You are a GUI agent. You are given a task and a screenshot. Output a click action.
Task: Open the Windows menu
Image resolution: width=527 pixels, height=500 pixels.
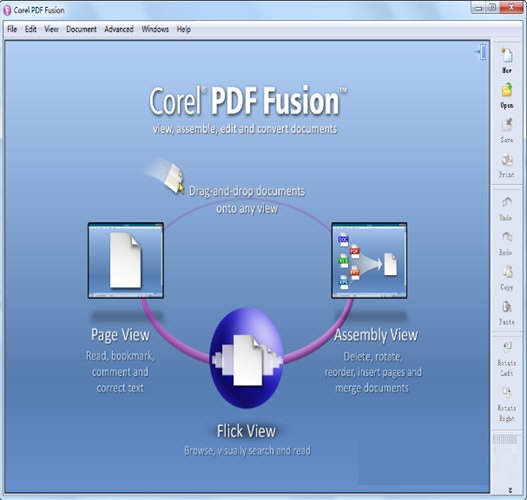pos(155,29)
